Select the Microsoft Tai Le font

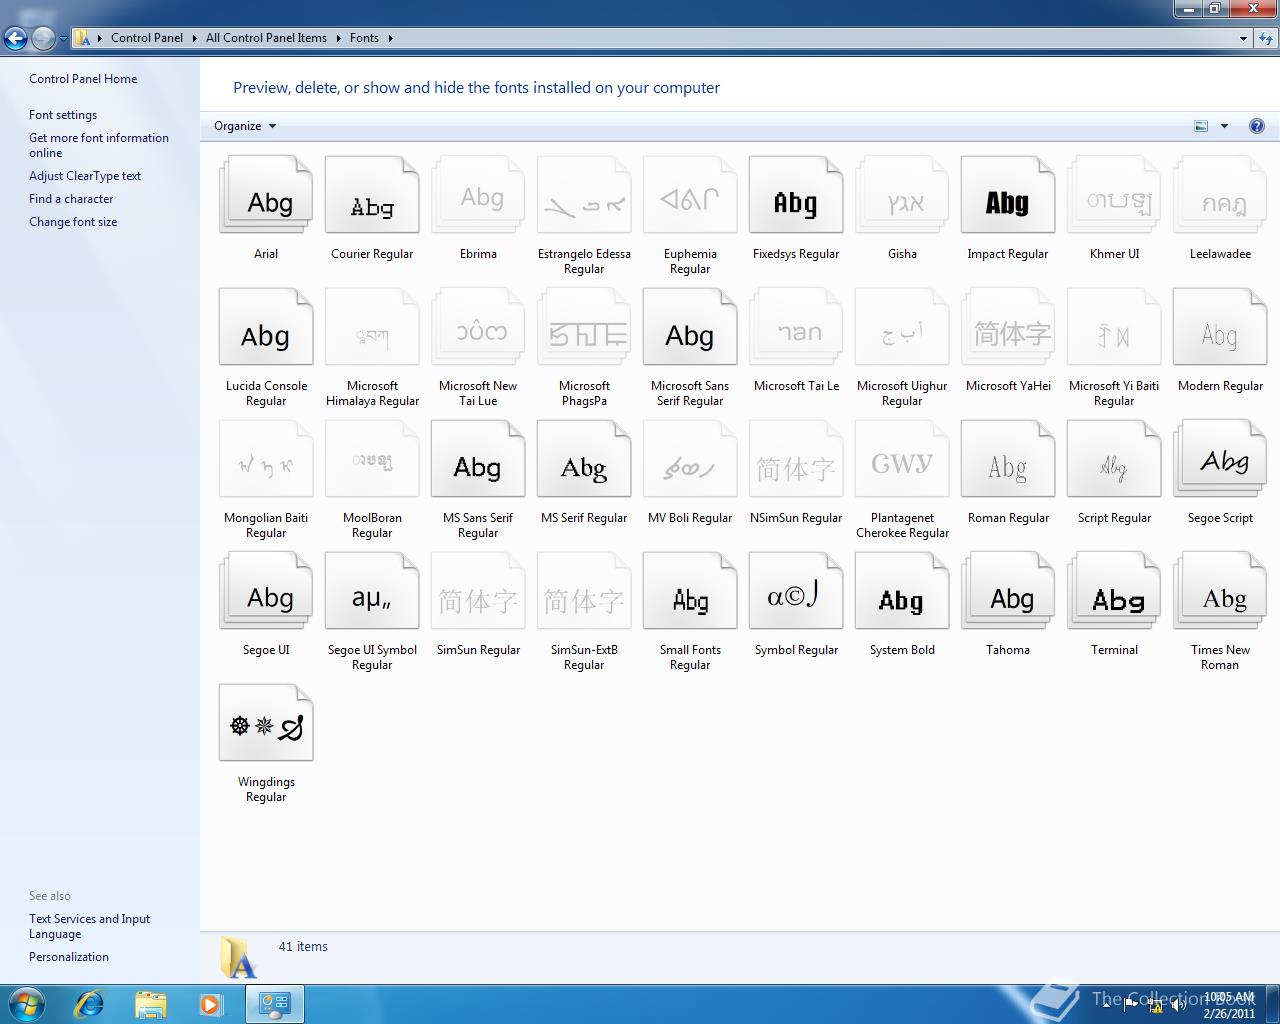(x=796, y=328)
